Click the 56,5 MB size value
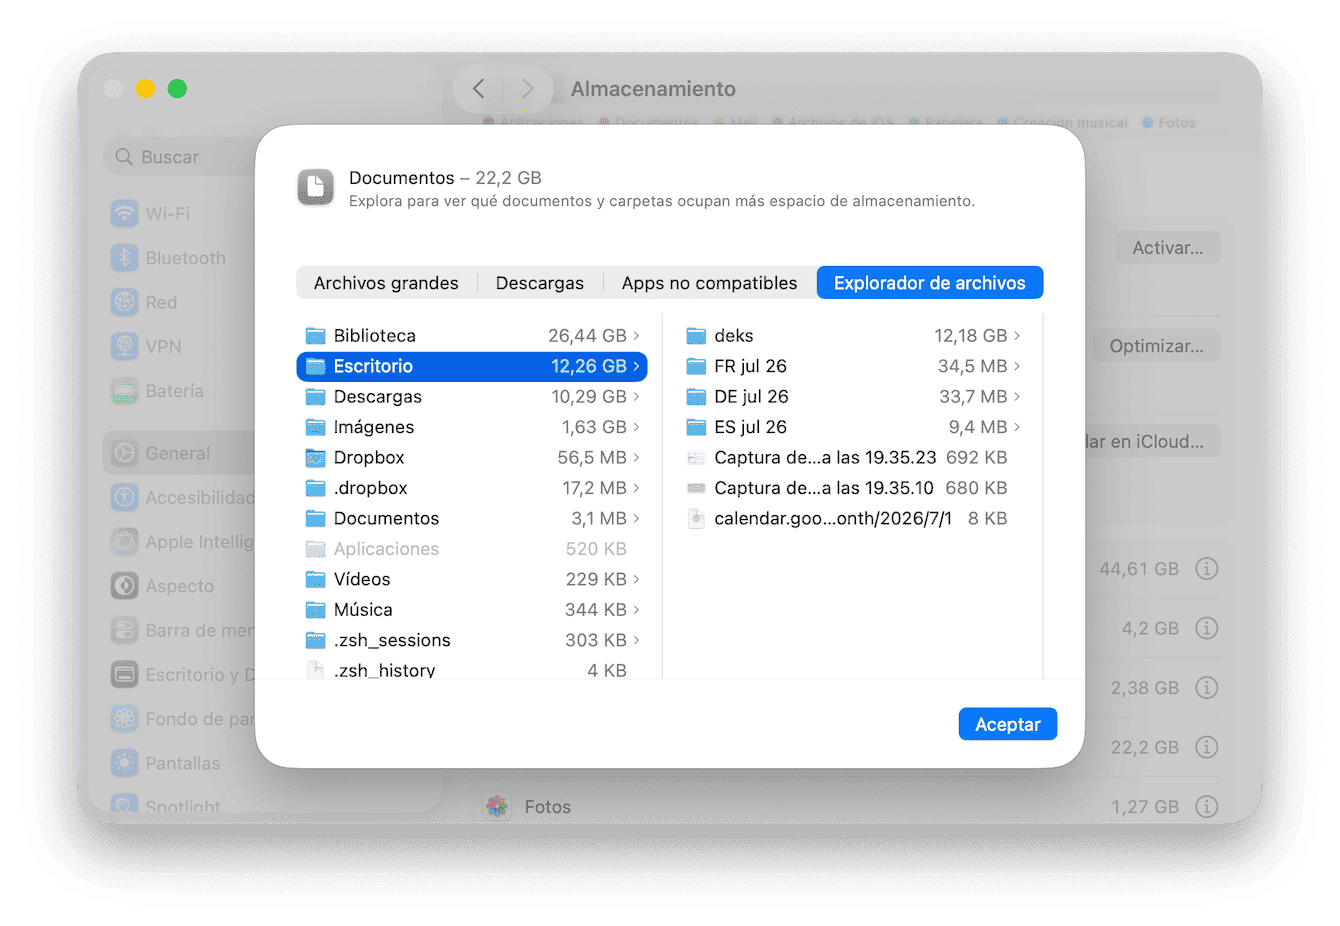 592,458
